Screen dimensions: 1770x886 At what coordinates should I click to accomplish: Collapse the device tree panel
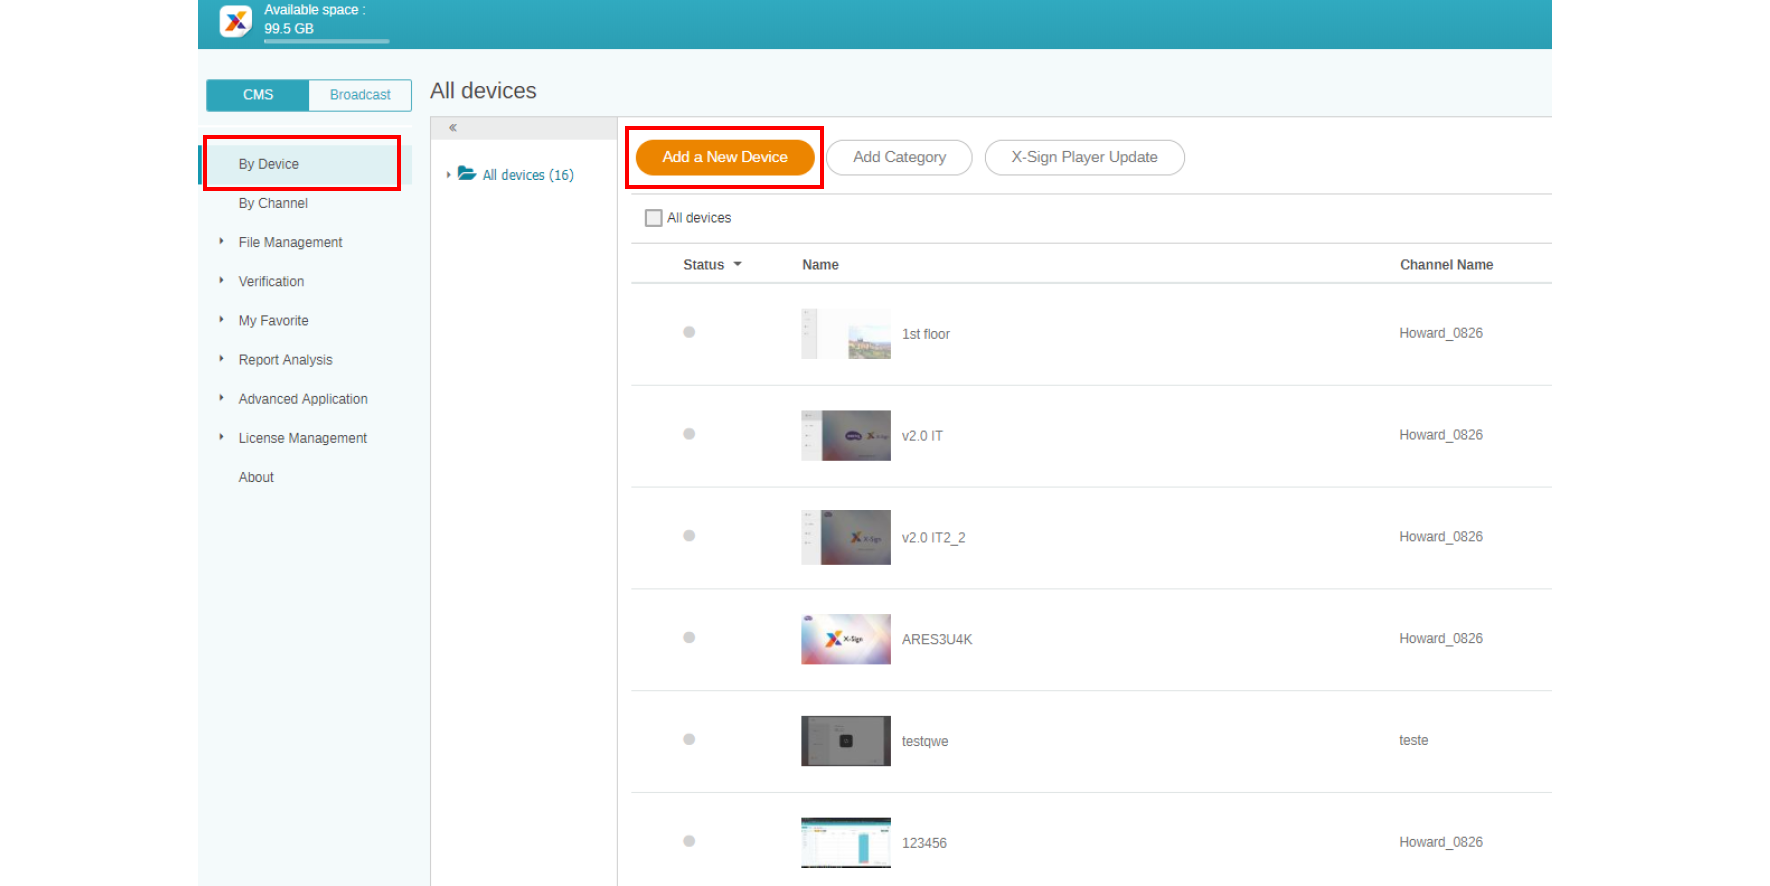pos(453,128)
